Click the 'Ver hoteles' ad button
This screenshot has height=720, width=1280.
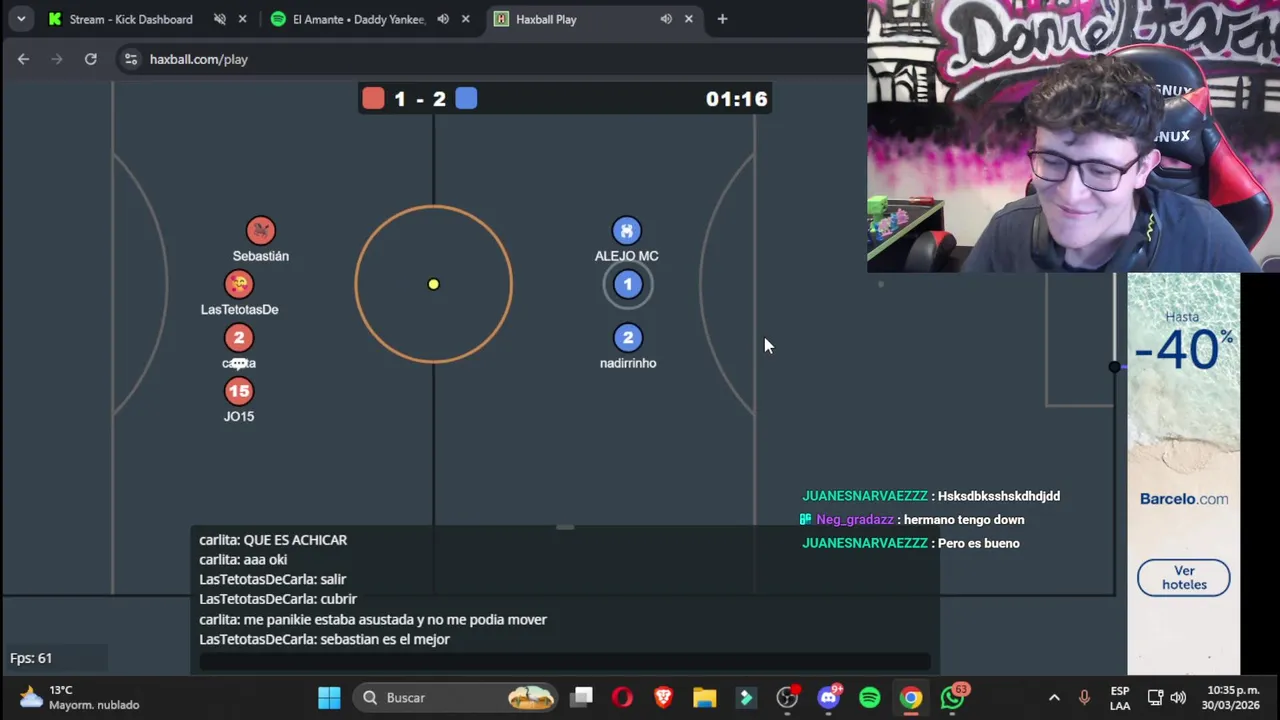(1184, 578)
